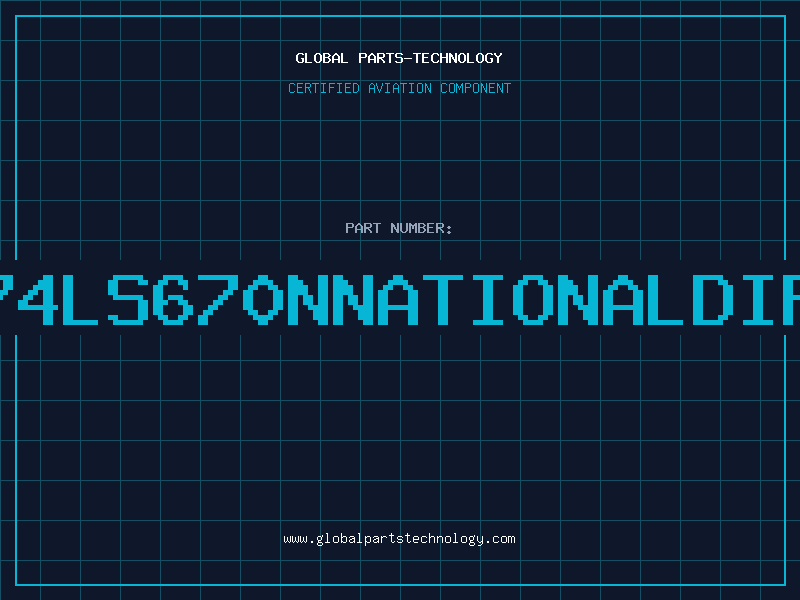The width and height of the screenshot is (800, 600).
Task: Click the PART NUMBER: label
Action: click(399, 228)
